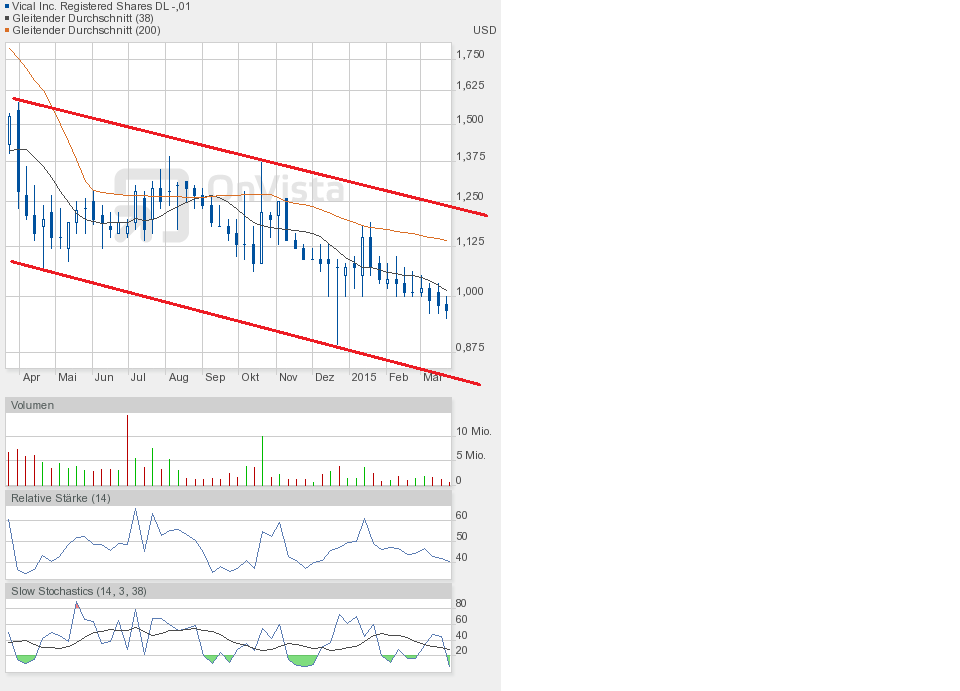
Task: Select the Okt label on the time axis
Action: tap(250, 377)
